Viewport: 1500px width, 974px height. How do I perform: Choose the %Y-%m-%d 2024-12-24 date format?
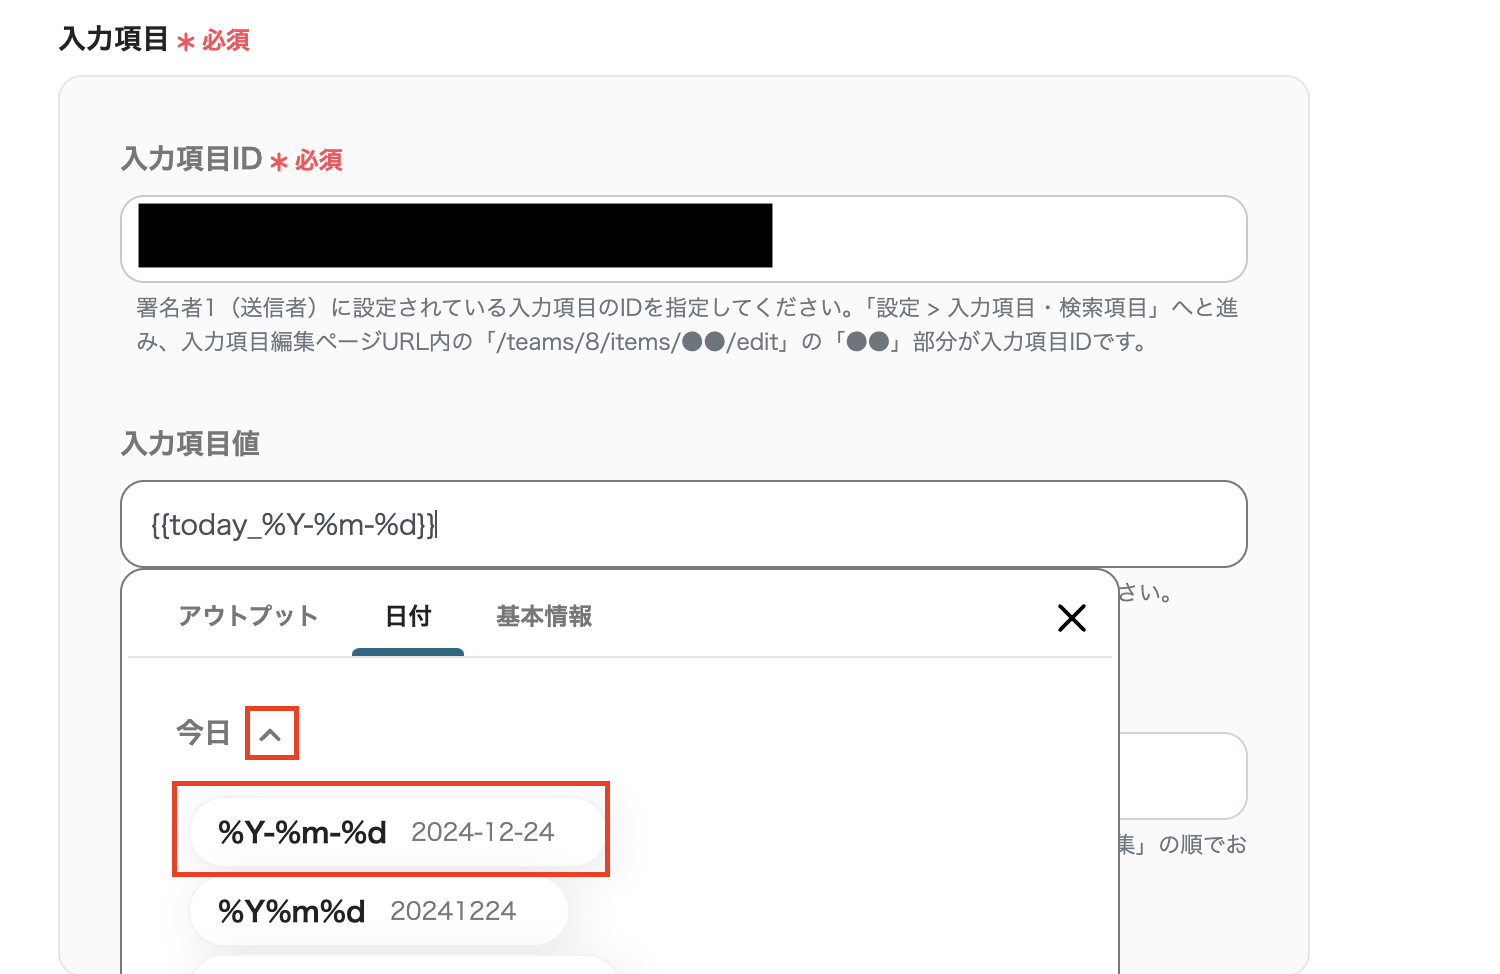coord(396,832)
